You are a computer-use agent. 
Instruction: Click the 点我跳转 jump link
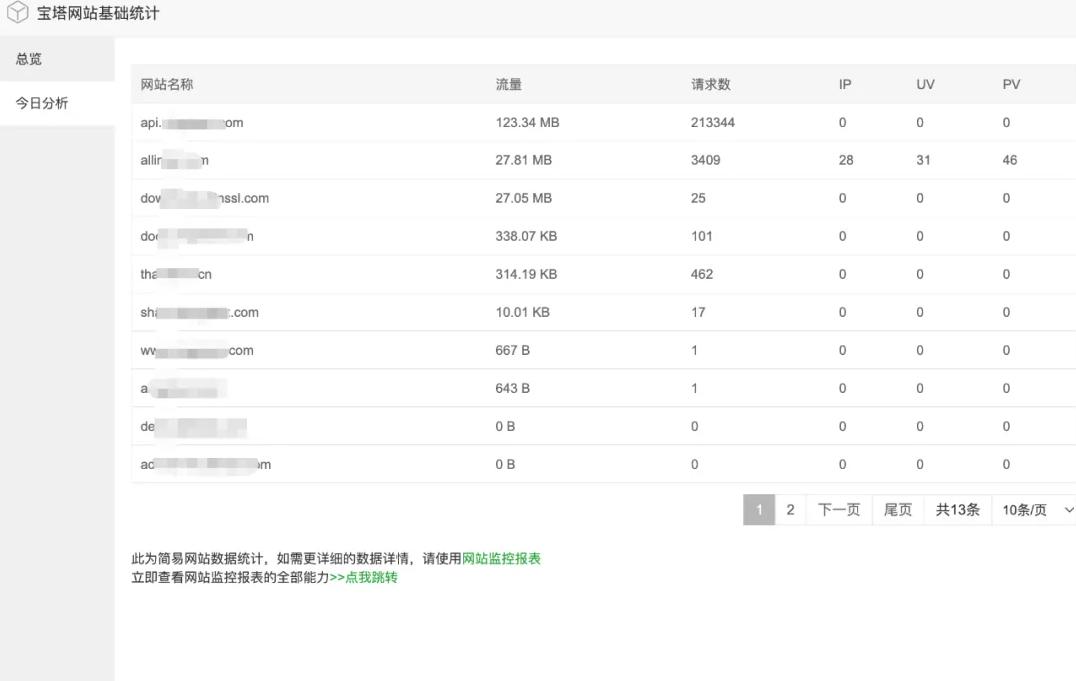coord(372,577)
